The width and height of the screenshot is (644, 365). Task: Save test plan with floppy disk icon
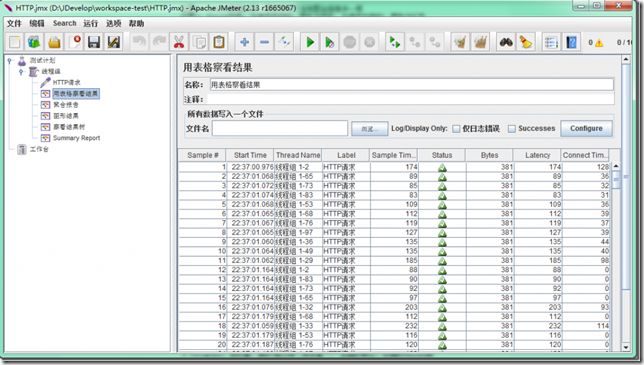click(x=94, y=42)
